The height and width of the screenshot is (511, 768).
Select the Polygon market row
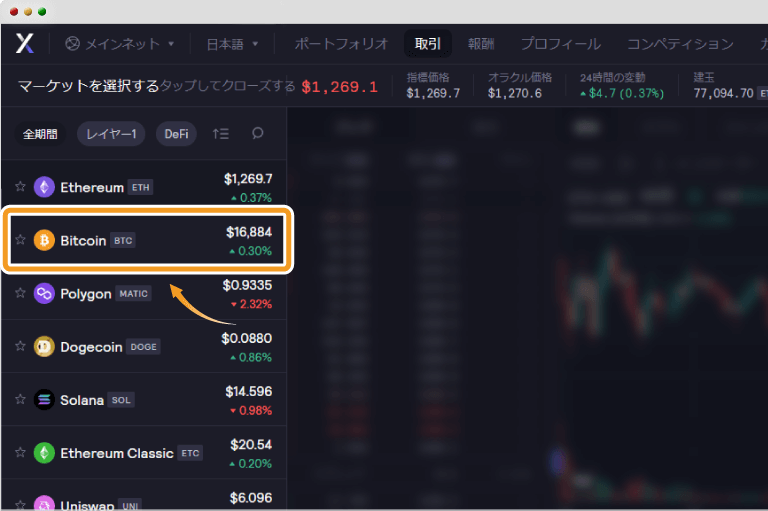144,293
